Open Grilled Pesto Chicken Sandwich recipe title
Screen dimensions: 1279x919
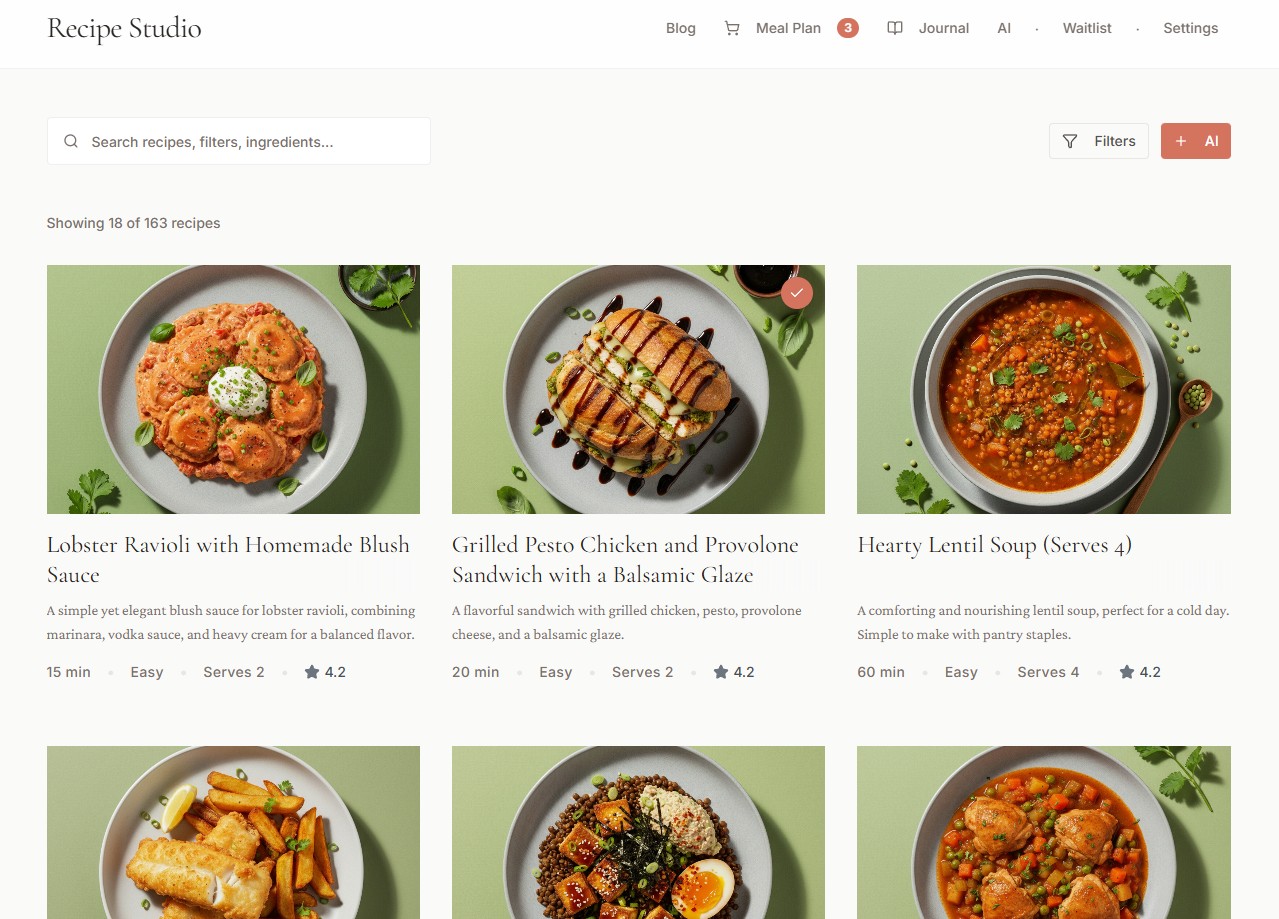point(625,559)
